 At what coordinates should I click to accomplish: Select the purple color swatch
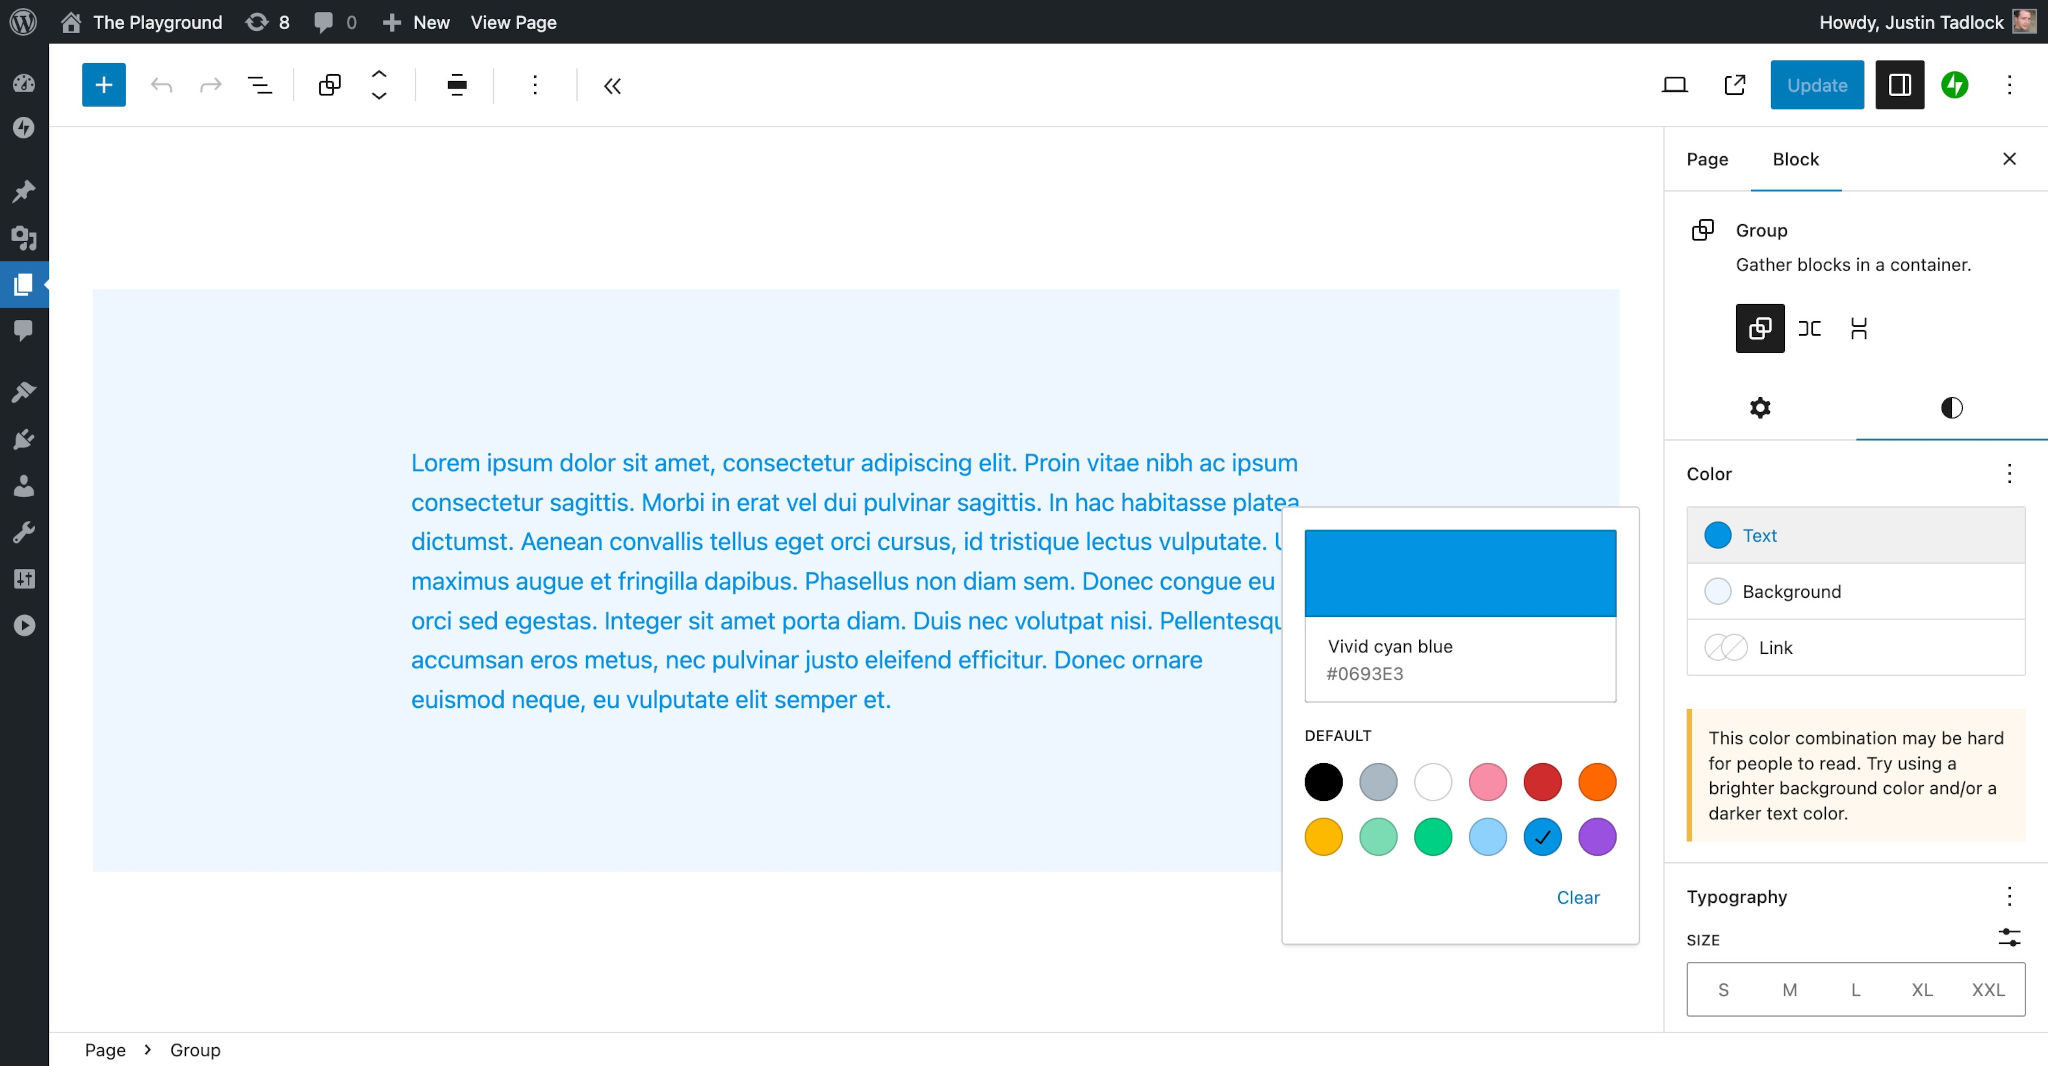(1597, 837)
